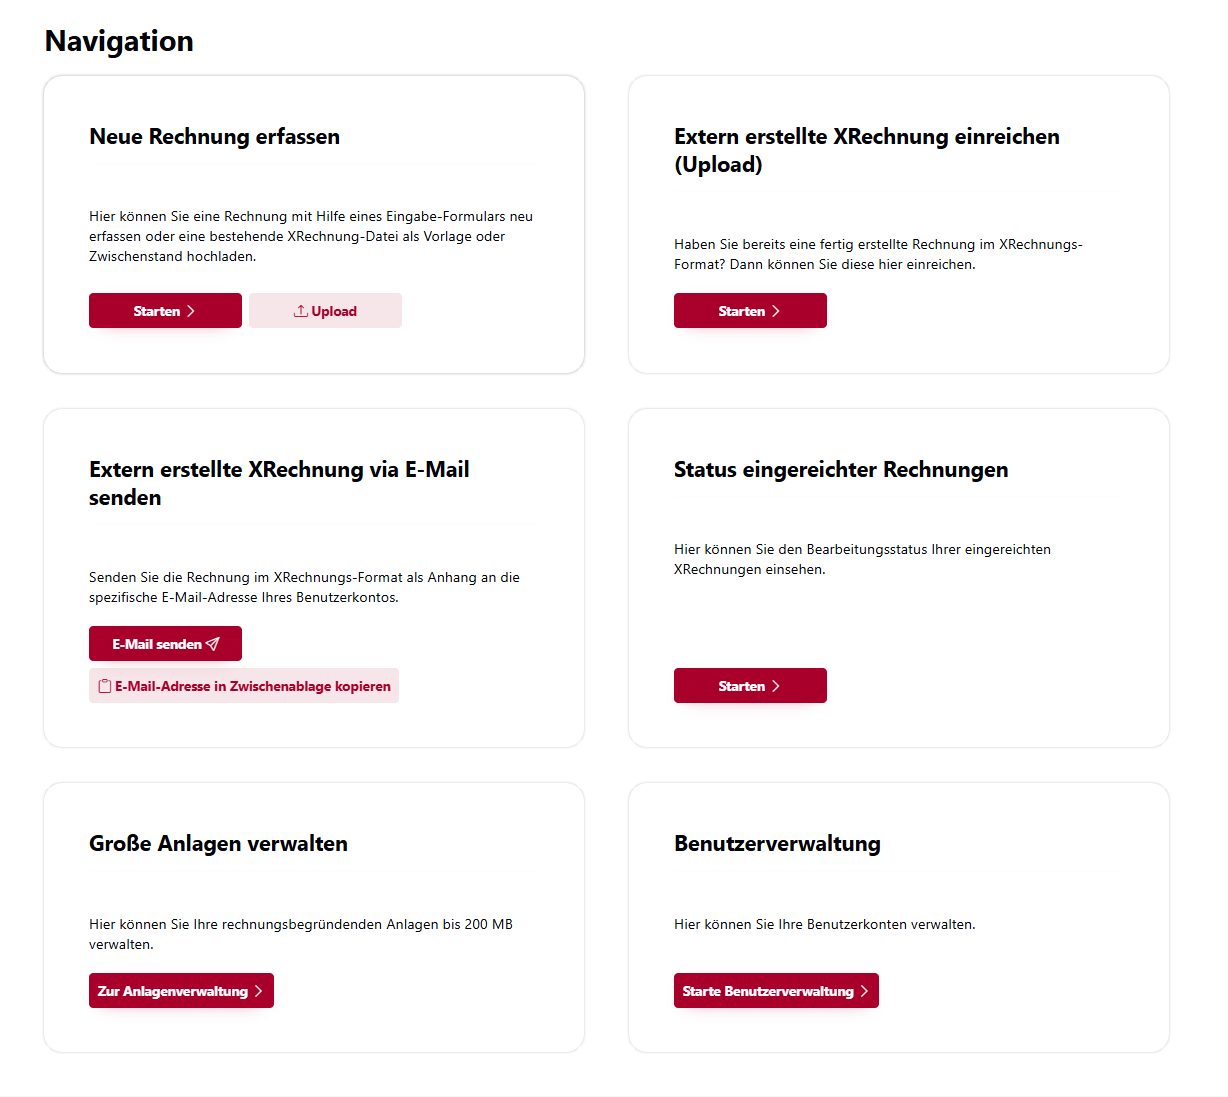Click the paper plane icon on E-Mail senden
Image resolution: width=1228 pixels, height=1097 pixels.
point(212,644)
